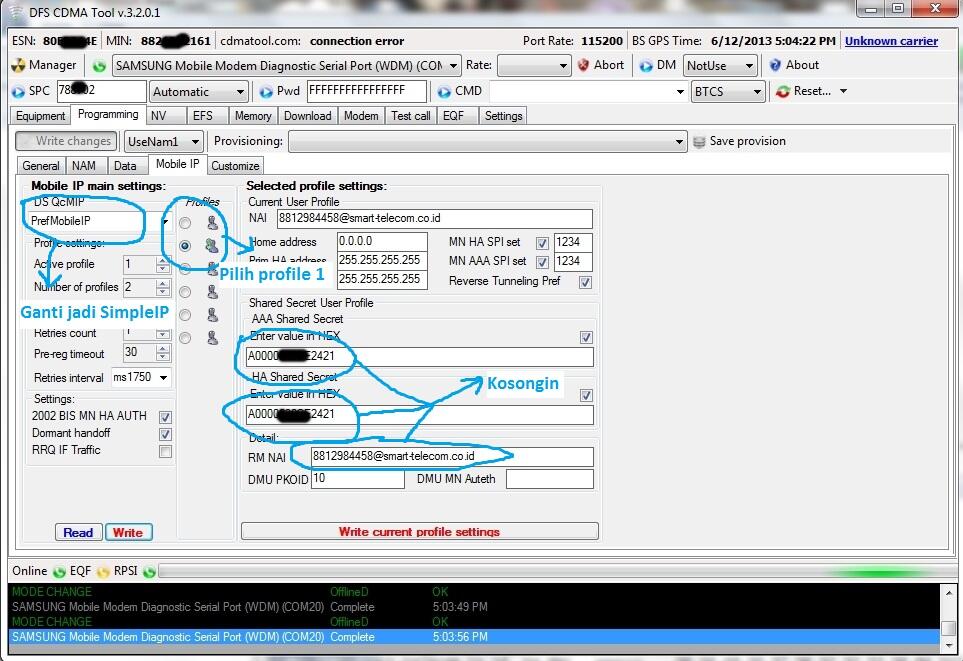Select the first profile radio button
Viewport: 963px width, 661px height.
click(x=185, y=223)
